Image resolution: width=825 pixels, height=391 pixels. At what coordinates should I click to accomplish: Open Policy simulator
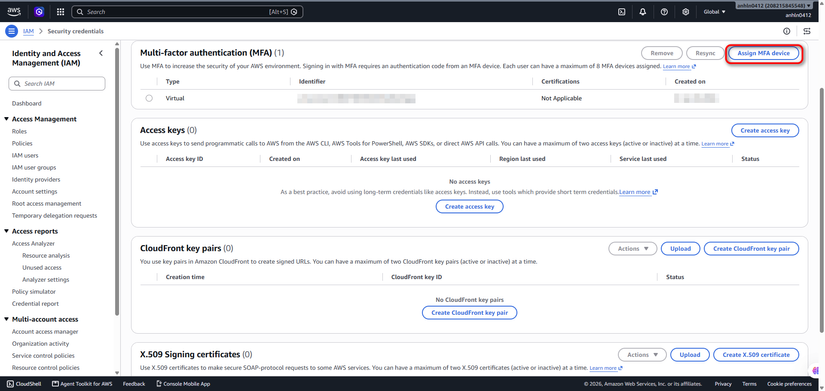34,292
